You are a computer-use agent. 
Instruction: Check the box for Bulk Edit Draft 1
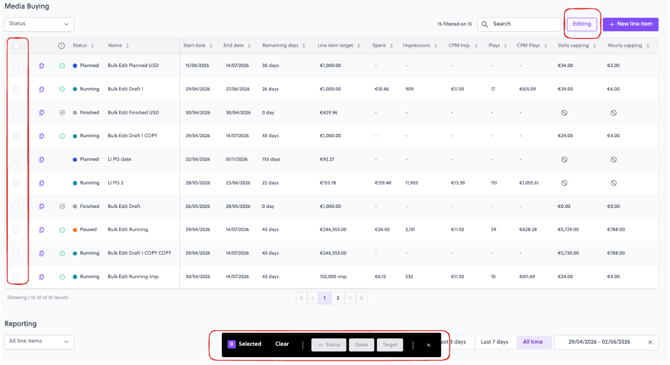pyautogui.click(x=16, y=89)
